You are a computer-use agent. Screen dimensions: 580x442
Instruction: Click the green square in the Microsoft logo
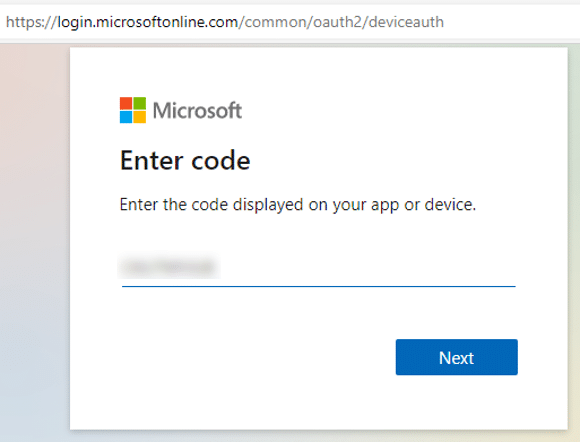(x=139, y=103)
